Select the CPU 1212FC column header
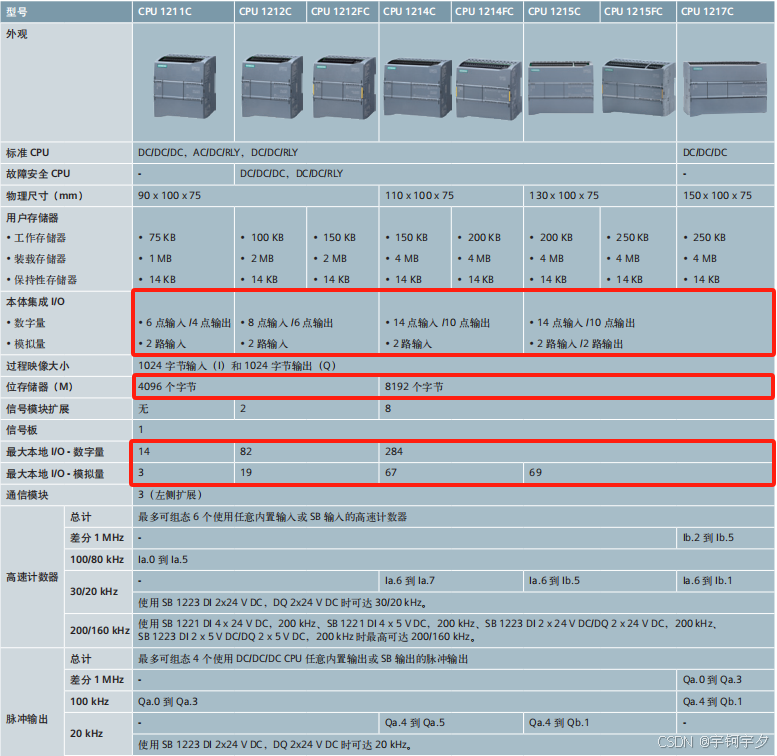The width and height of the screenshot is (777, 756). click(343, 11)
